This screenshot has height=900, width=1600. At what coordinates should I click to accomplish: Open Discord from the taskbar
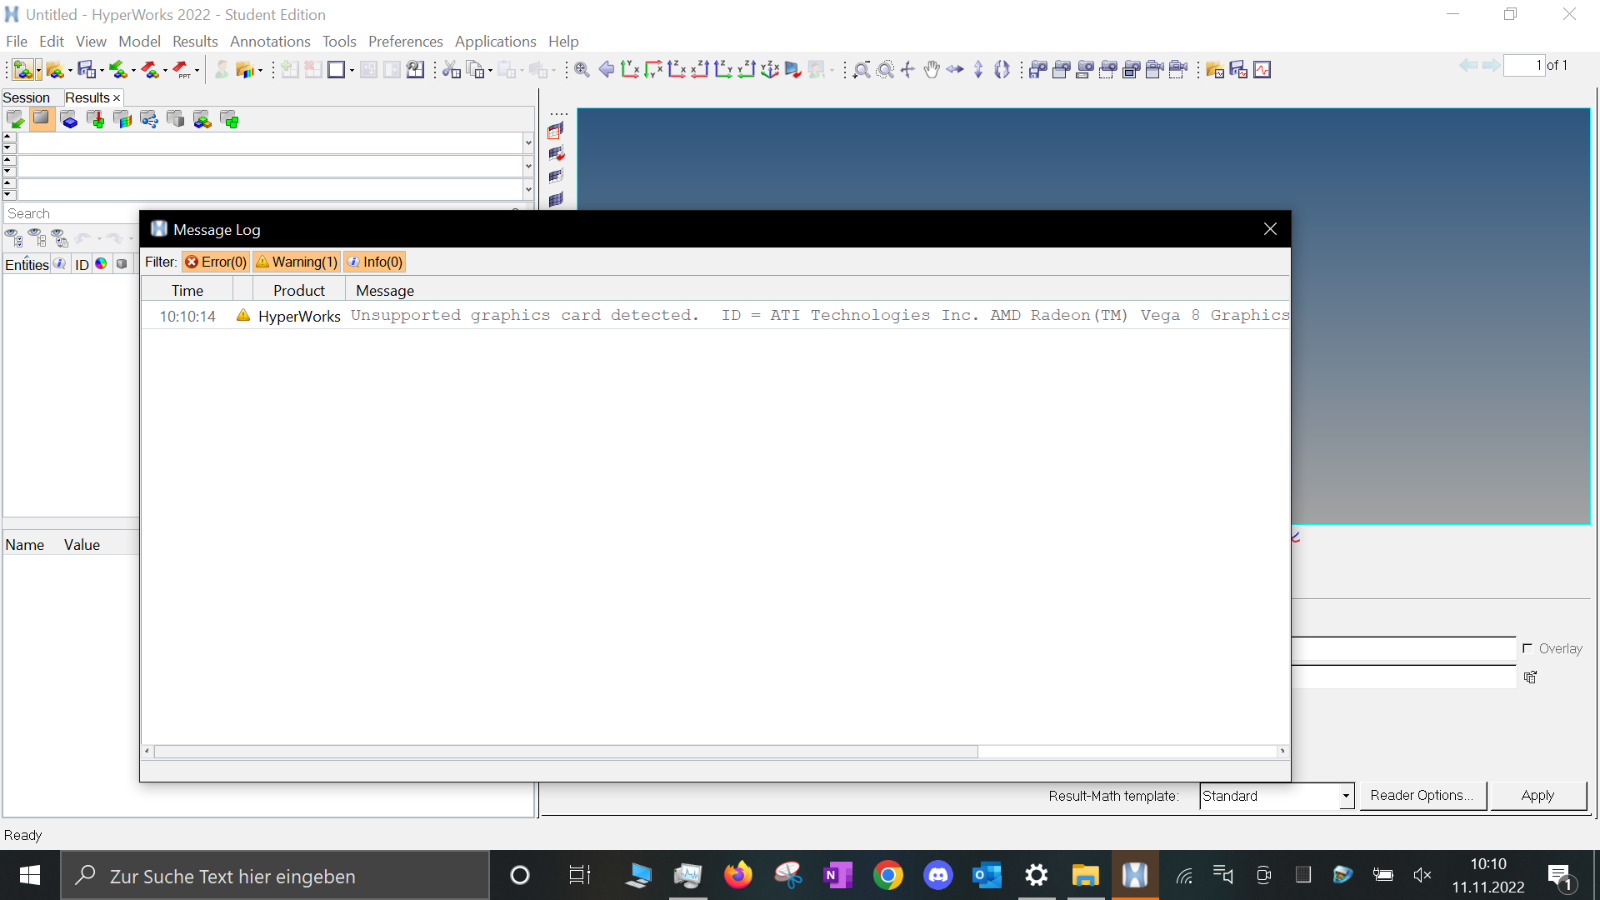pos(938,875)
